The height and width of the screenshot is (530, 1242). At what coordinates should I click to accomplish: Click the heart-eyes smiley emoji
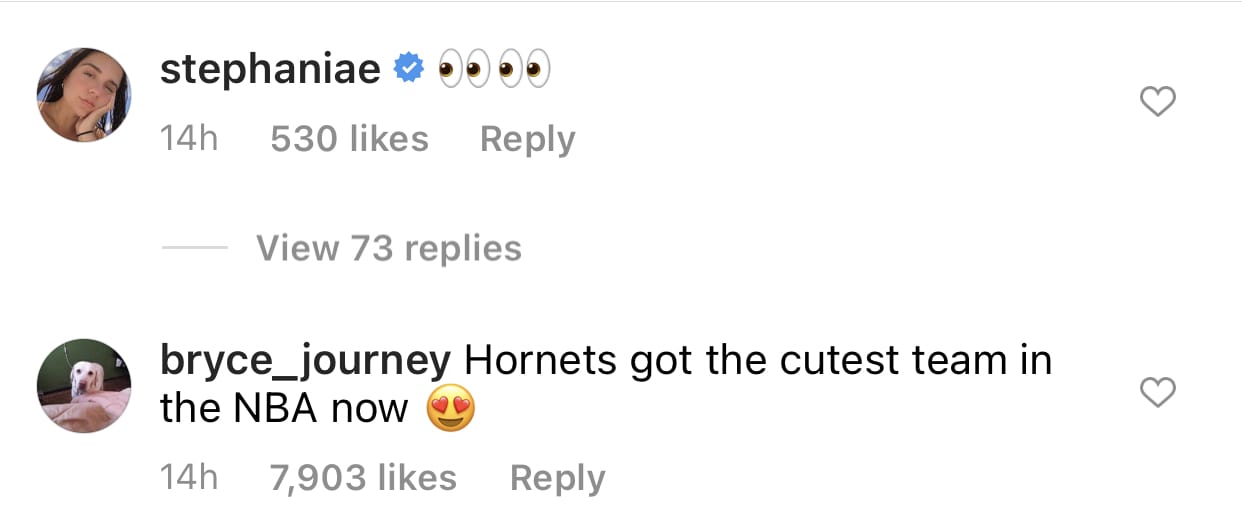450,410
